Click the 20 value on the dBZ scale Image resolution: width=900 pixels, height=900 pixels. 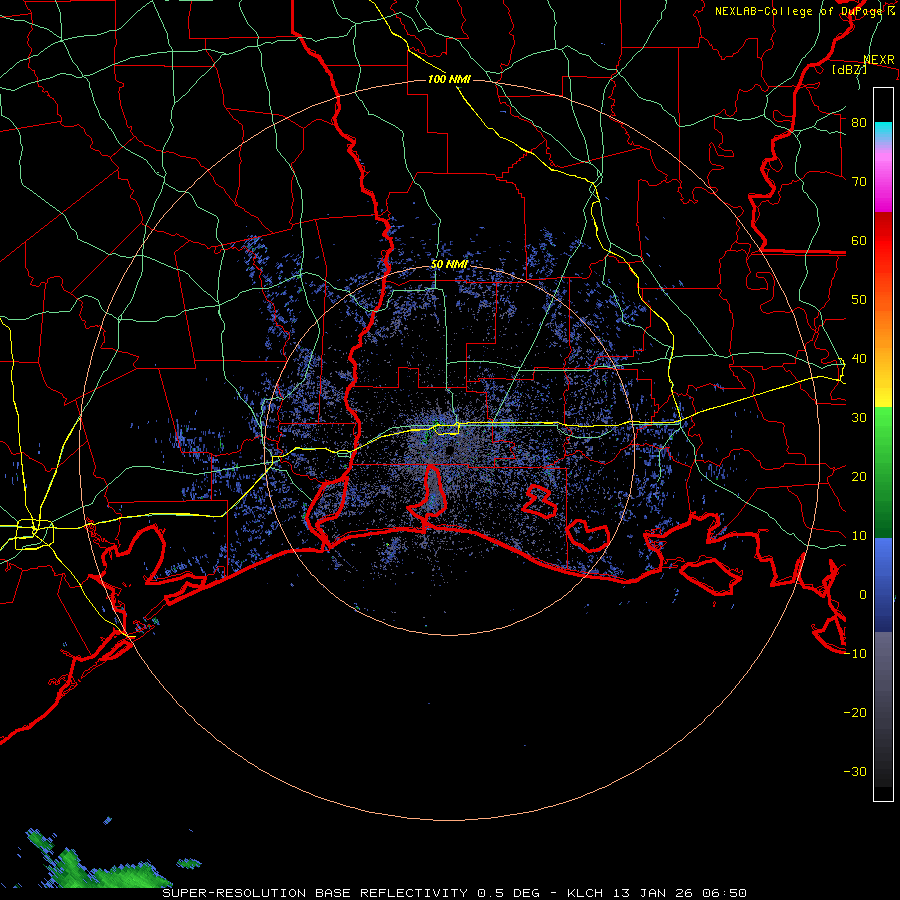click(x=859, y=477)
